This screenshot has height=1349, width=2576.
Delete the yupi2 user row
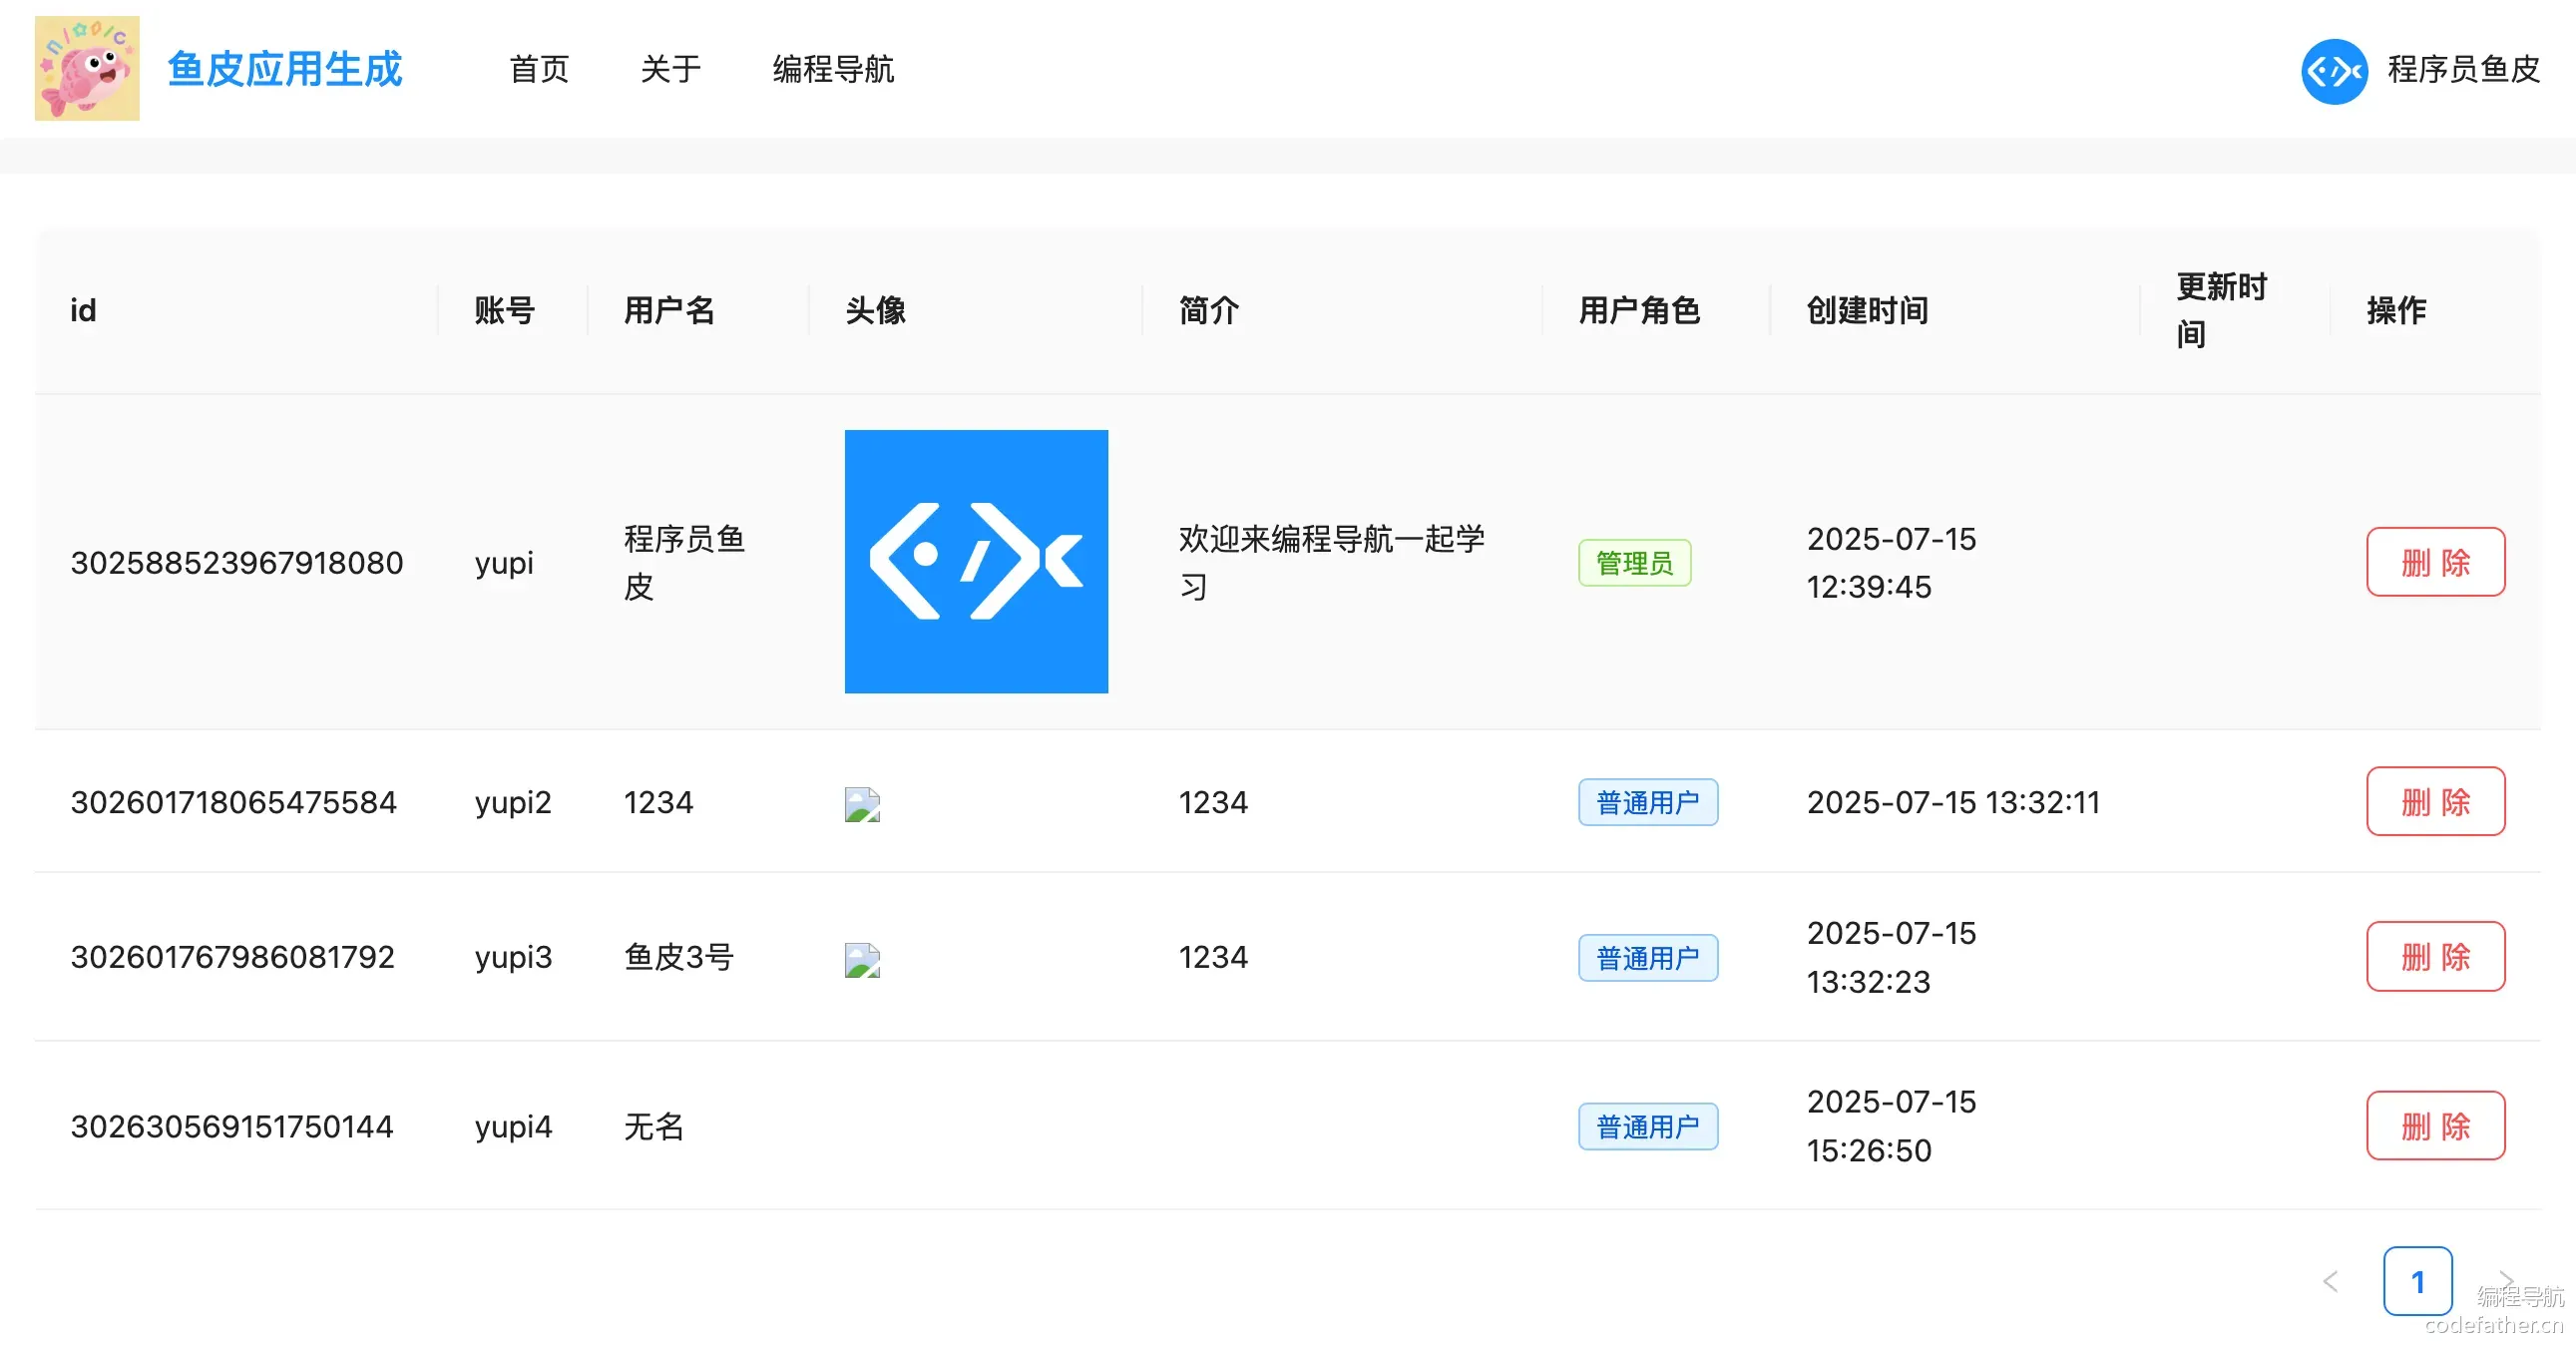pos(2435,801)
